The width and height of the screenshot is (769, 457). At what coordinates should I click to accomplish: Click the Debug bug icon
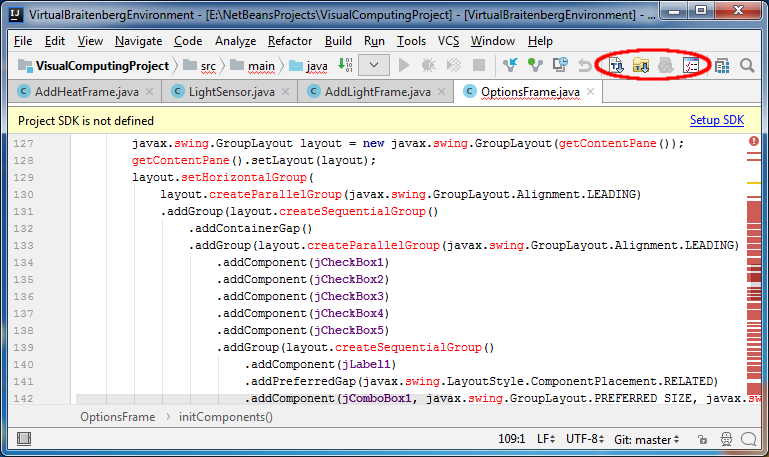pos(429,65)
